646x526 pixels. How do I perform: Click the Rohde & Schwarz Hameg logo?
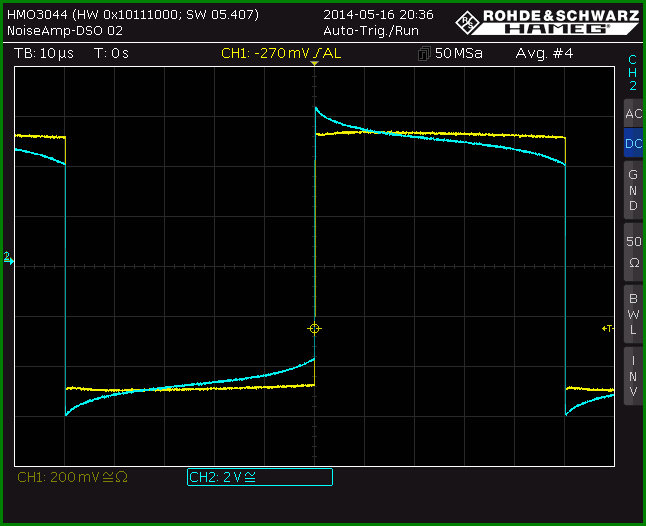pyautogui.click(x=547, y=22)
